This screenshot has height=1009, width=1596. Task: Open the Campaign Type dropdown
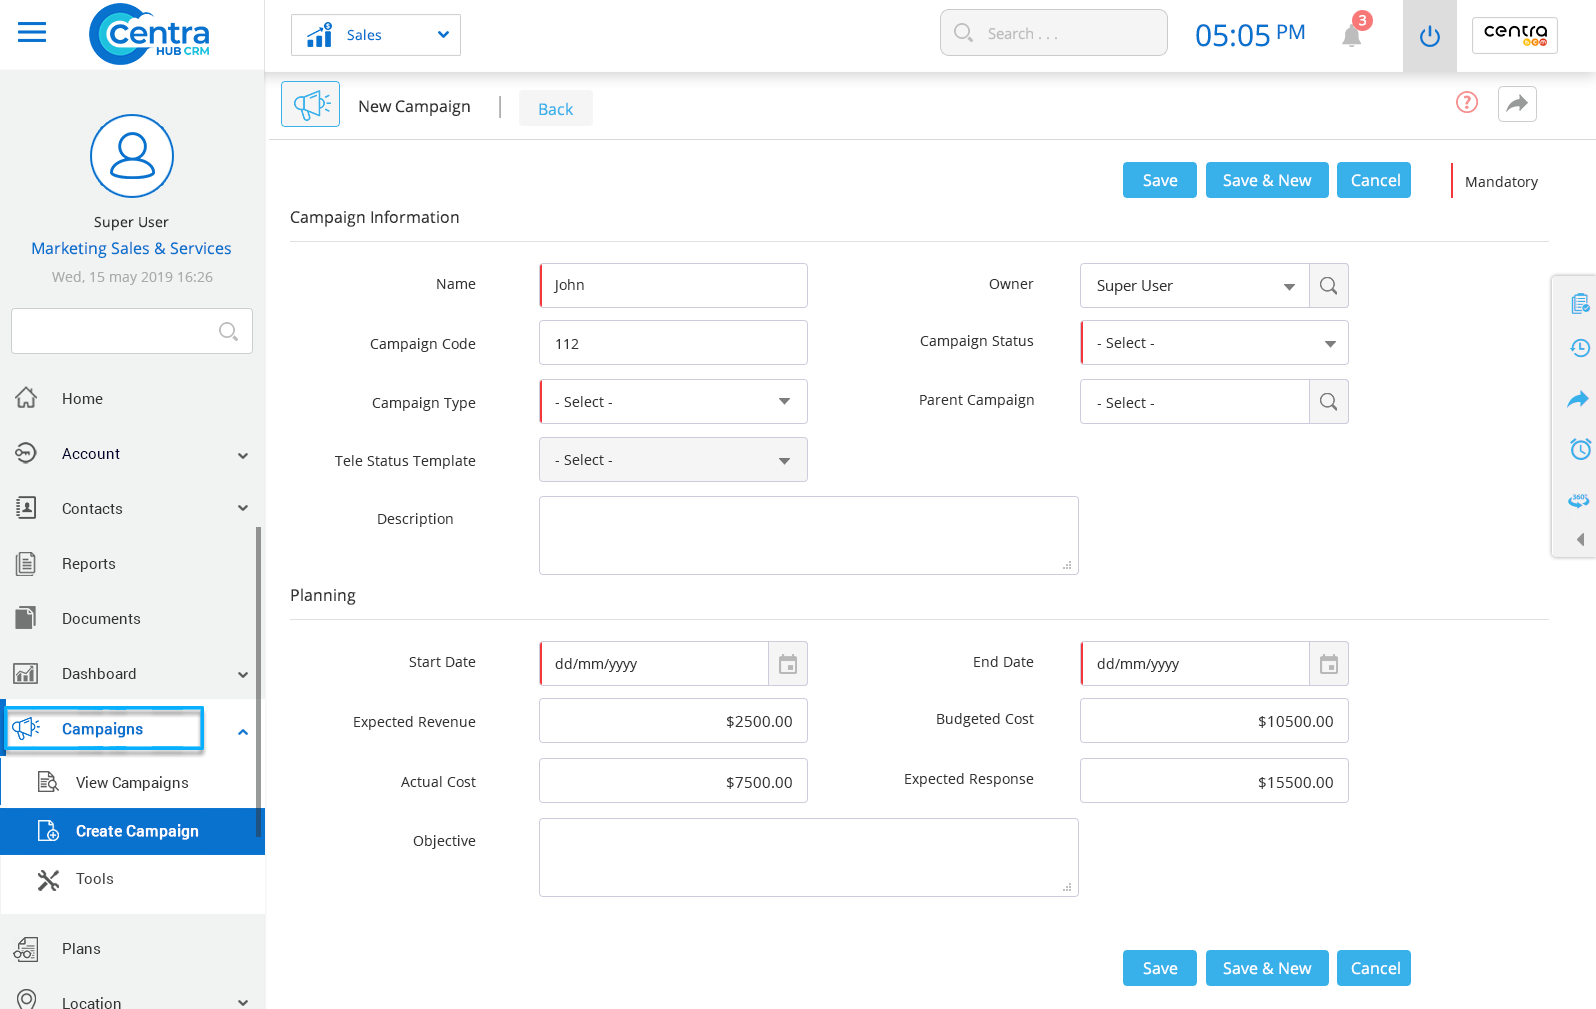(673, 402)
